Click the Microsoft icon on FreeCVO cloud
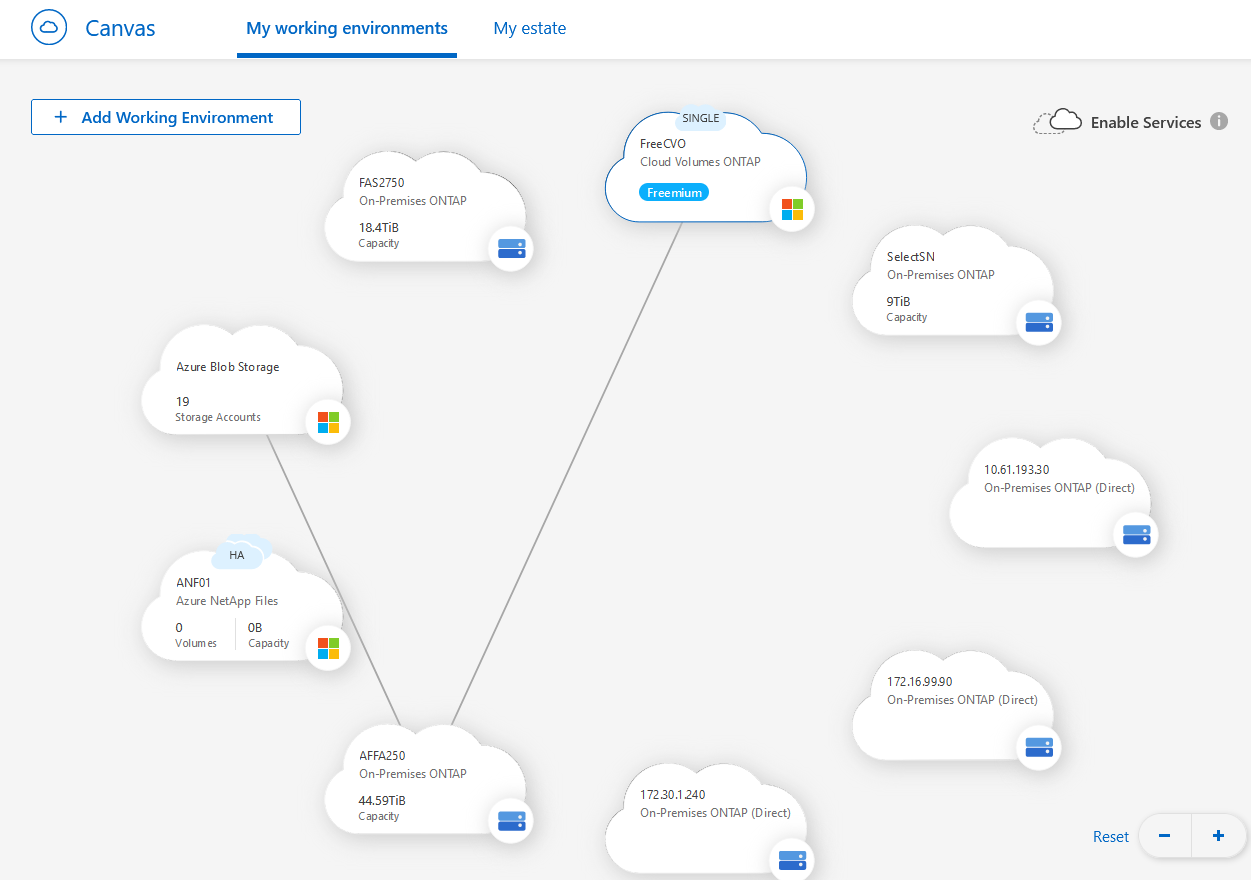 coord(792,209)
